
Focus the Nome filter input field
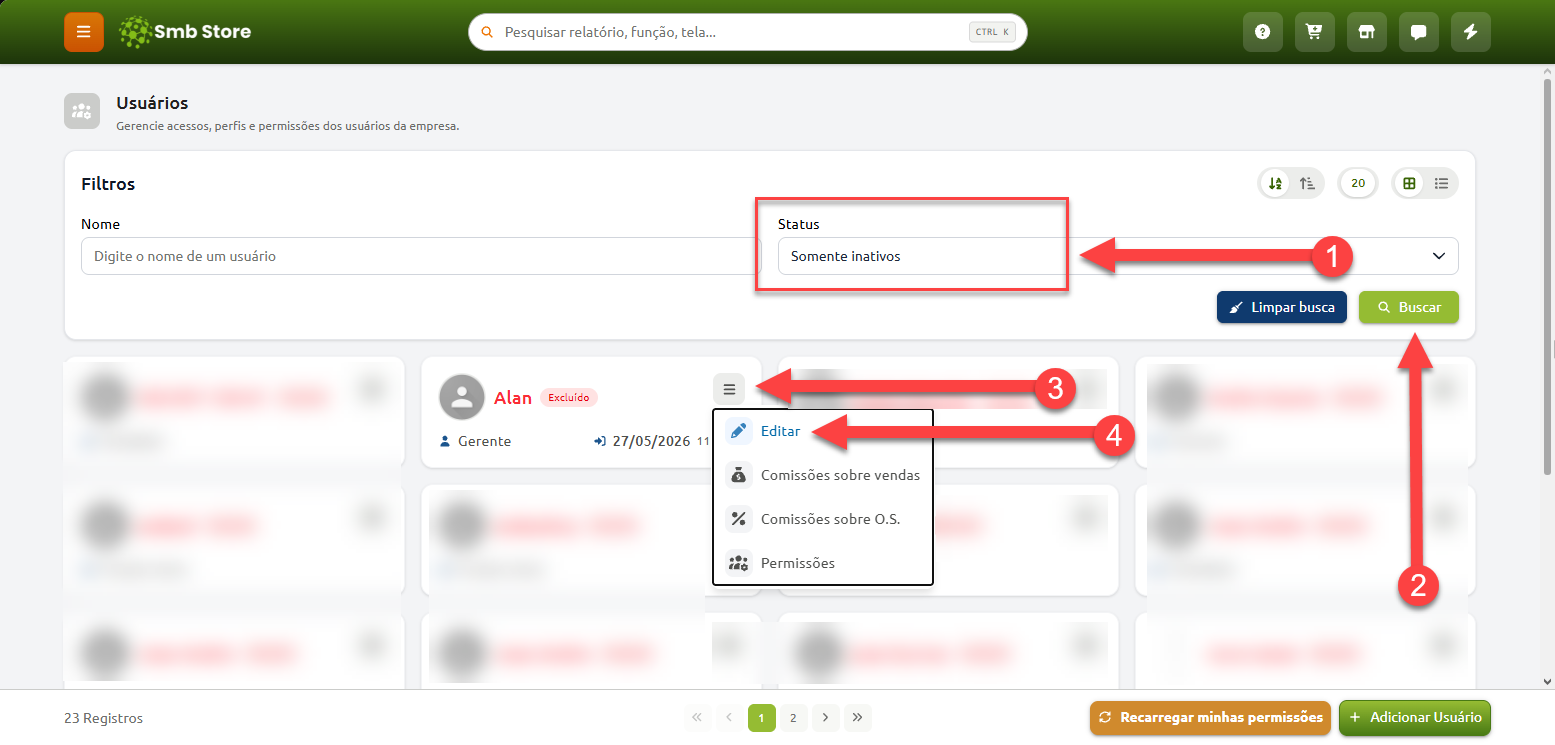point(421,256)
